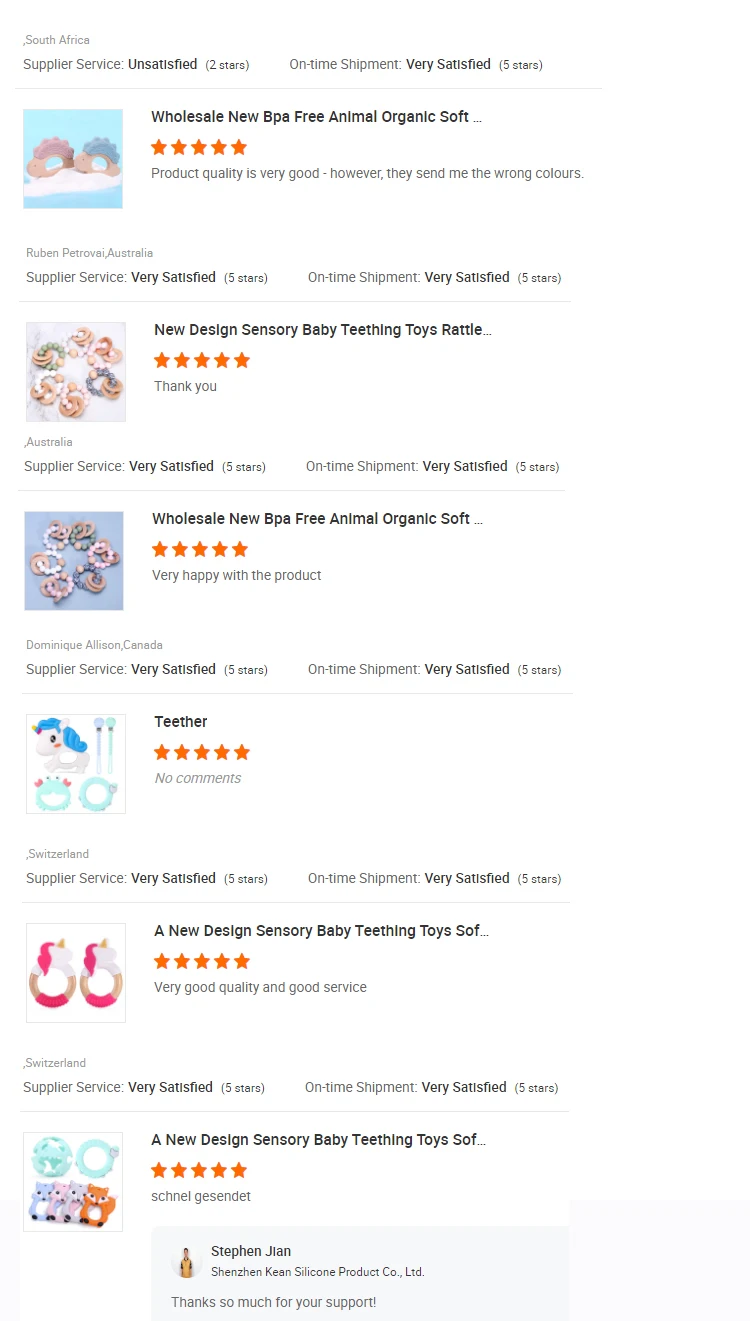The height and width of the screenshot is (1321, 750).
Task: Open the "Teether" product title link
Action: [181, 722]
